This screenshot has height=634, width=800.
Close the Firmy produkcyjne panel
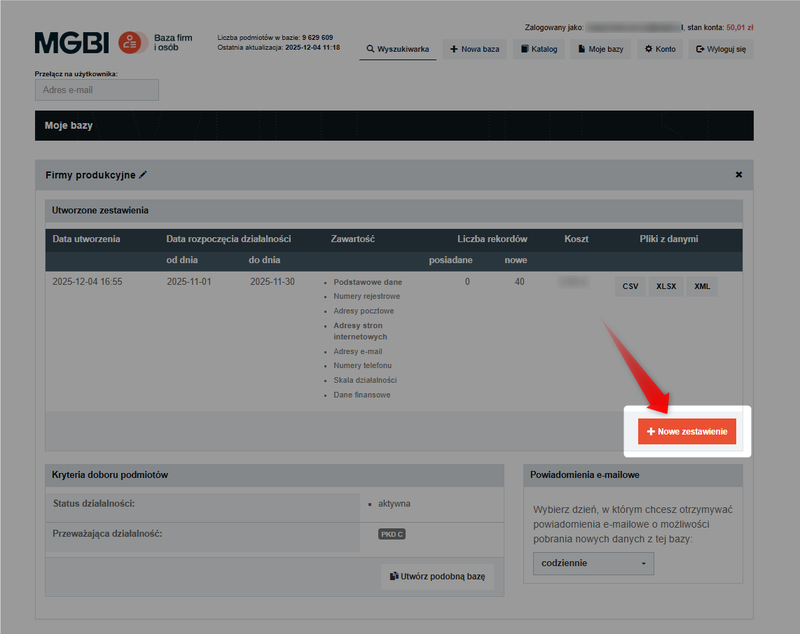point(739,175)
